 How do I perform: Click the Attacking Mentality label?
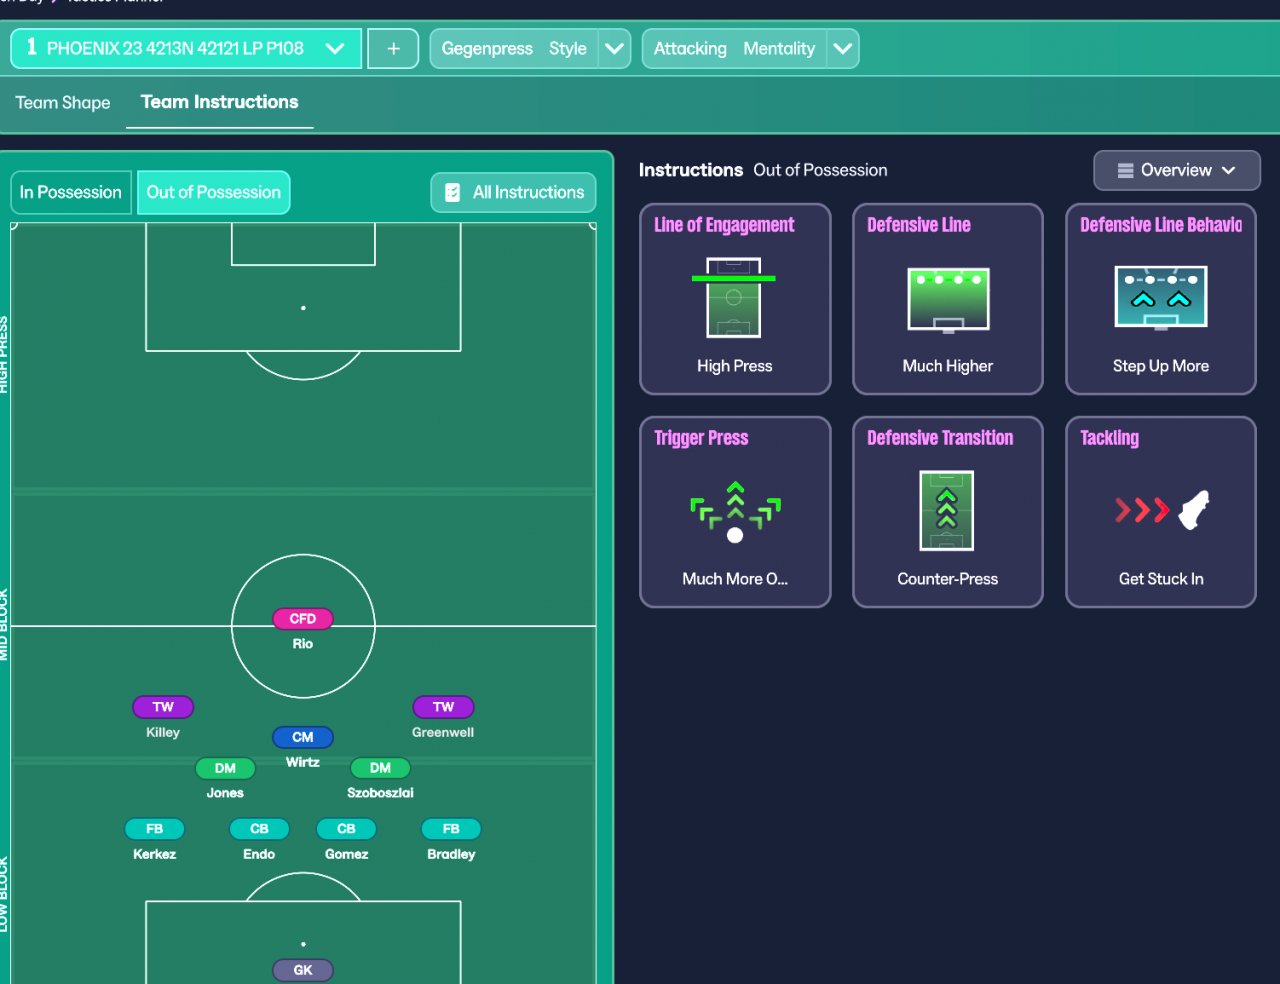click(x=734, y=48)
